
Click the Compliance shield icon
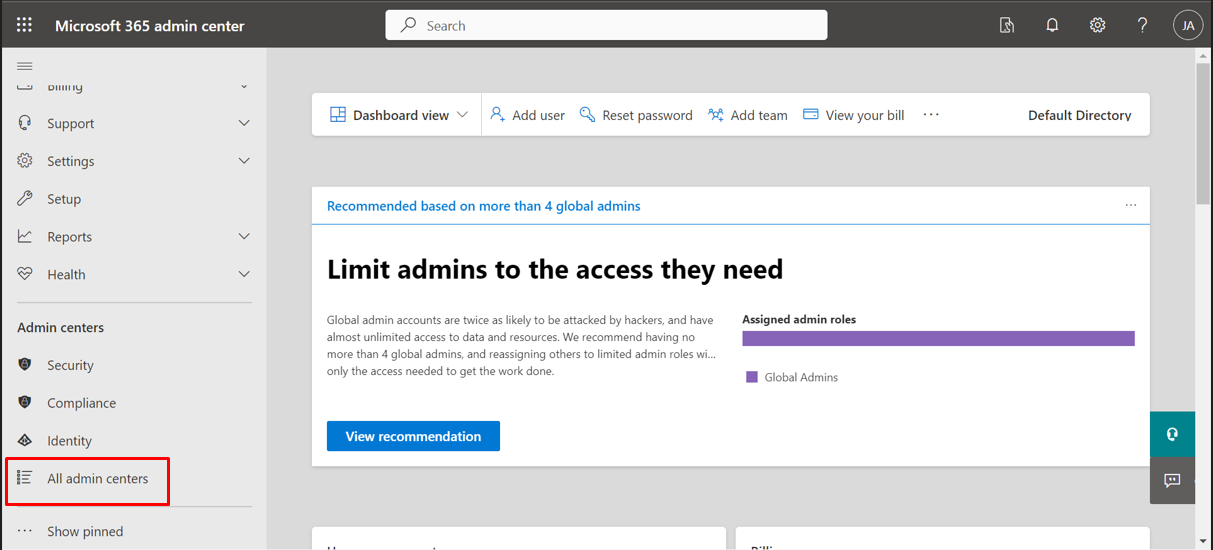coord(25,403)
